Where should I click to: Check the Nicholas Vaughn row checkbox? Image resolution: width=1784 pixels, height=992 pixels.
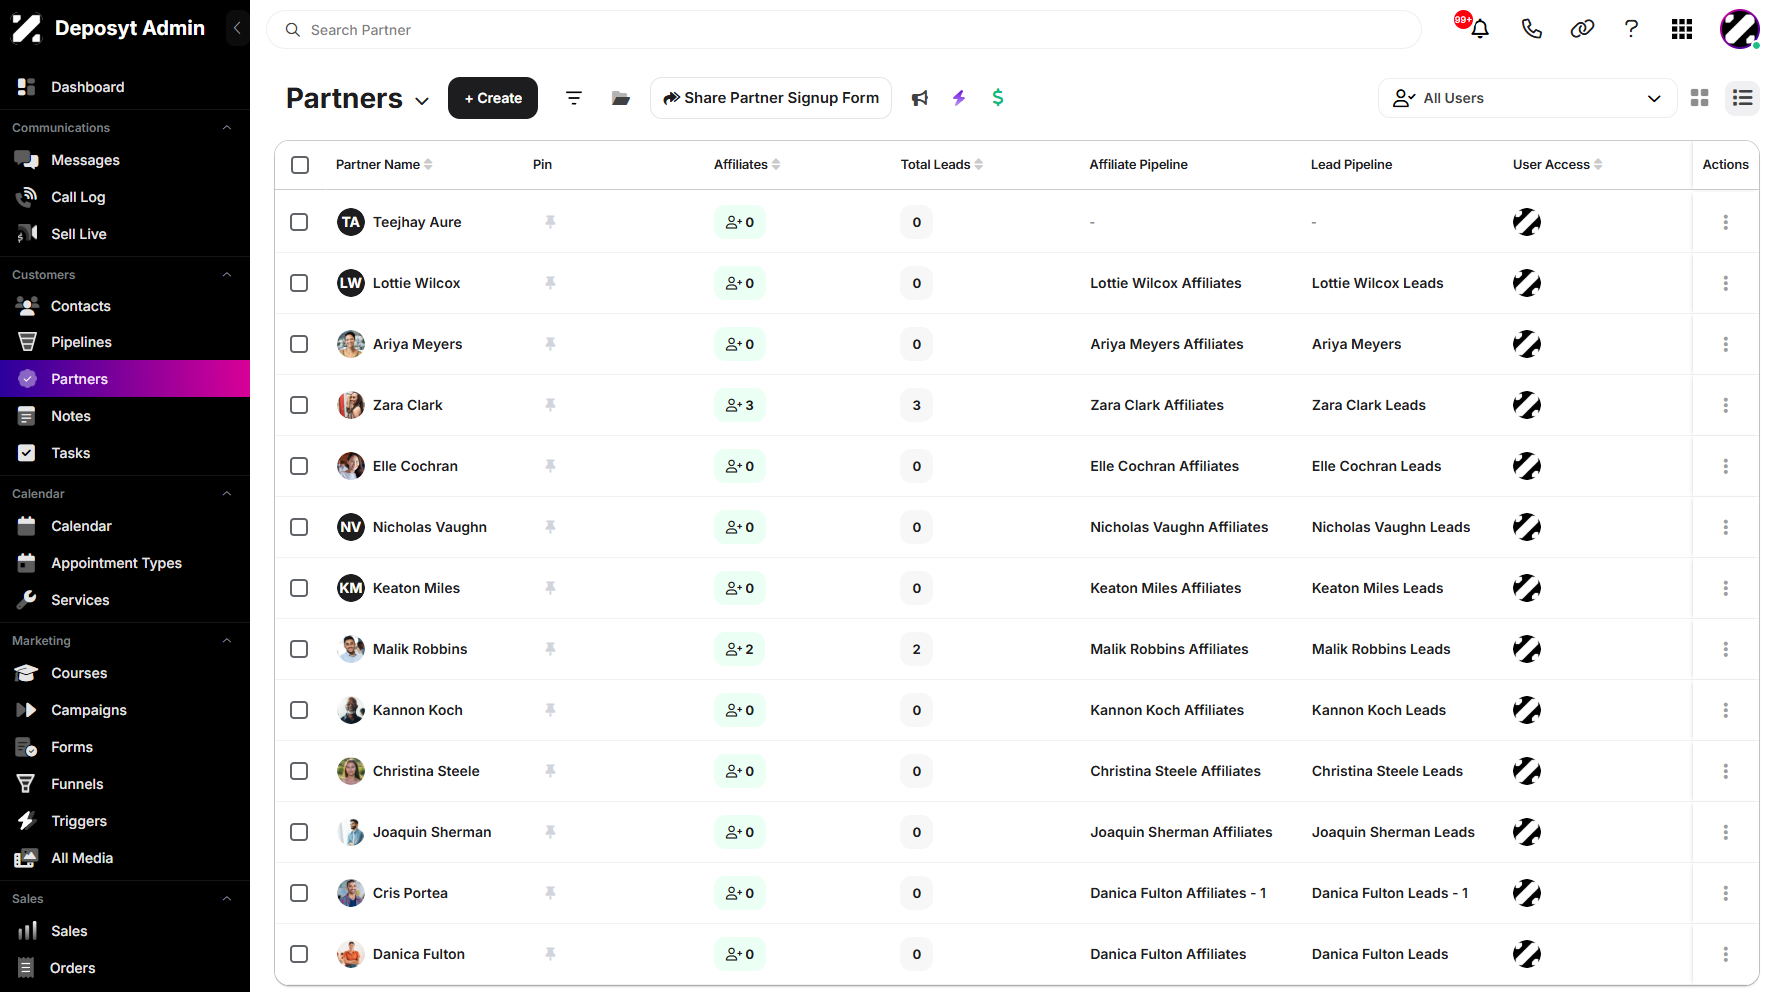coord(299,527)
